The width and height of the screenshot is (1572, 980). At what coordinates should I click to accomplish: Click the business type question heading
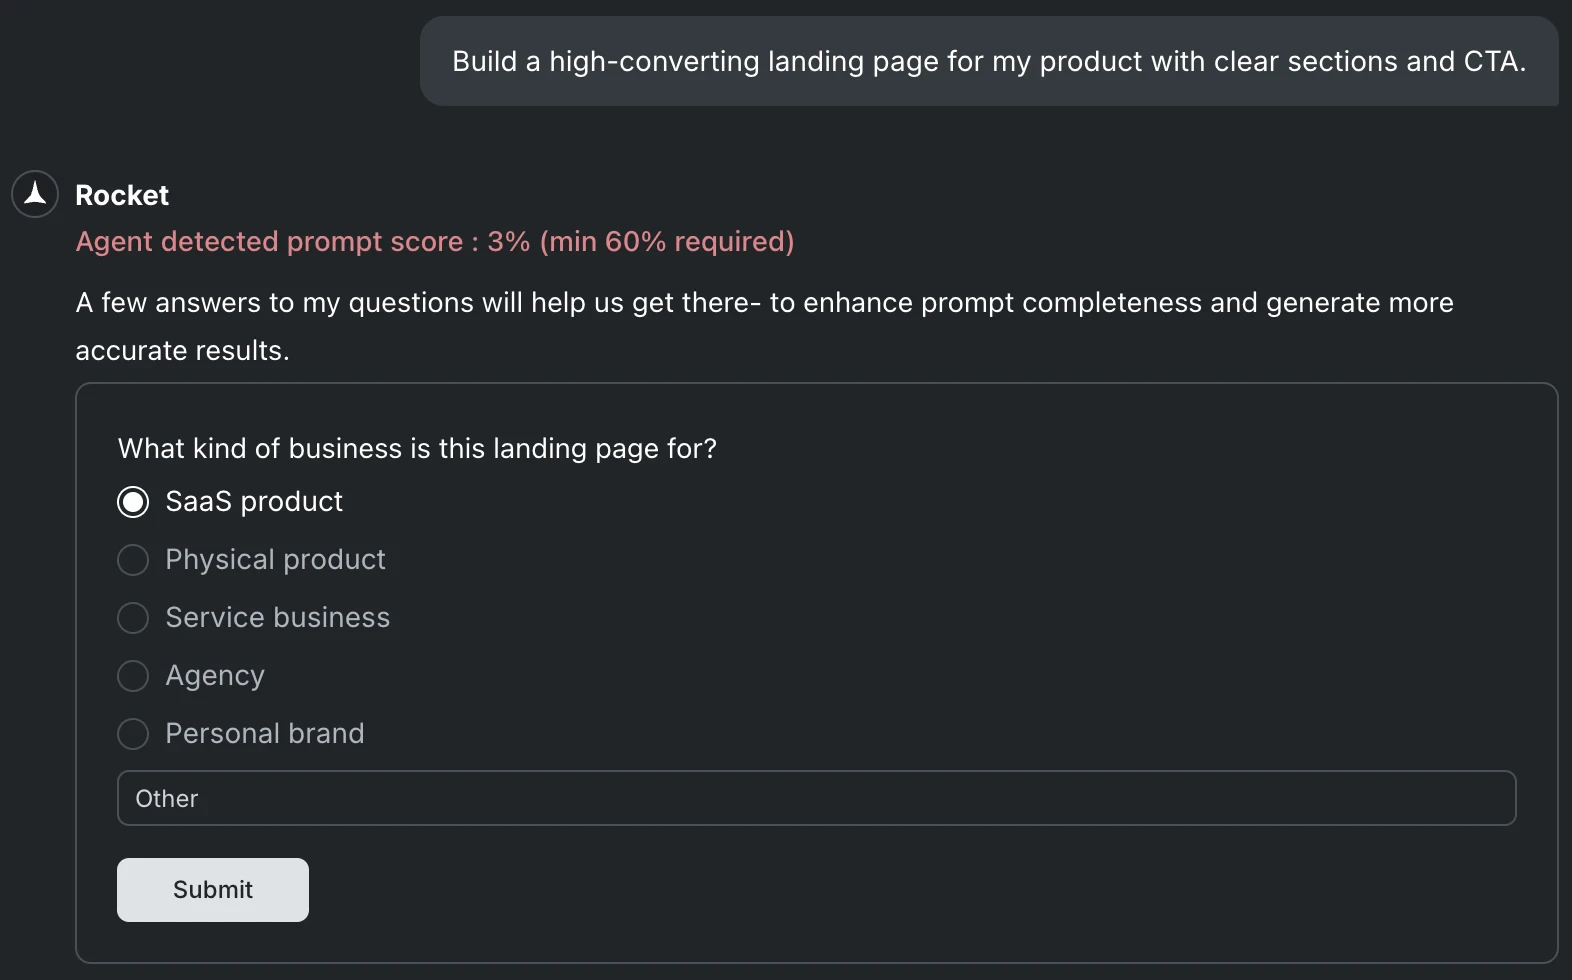pyautogui.click(x=418, y=449)
